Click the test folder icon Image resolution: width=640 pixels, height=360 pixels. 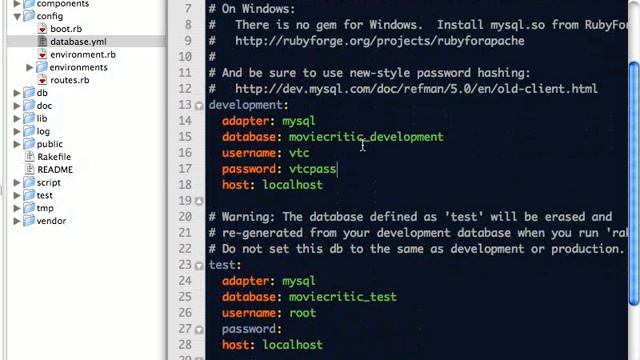[x=29, y=195]
